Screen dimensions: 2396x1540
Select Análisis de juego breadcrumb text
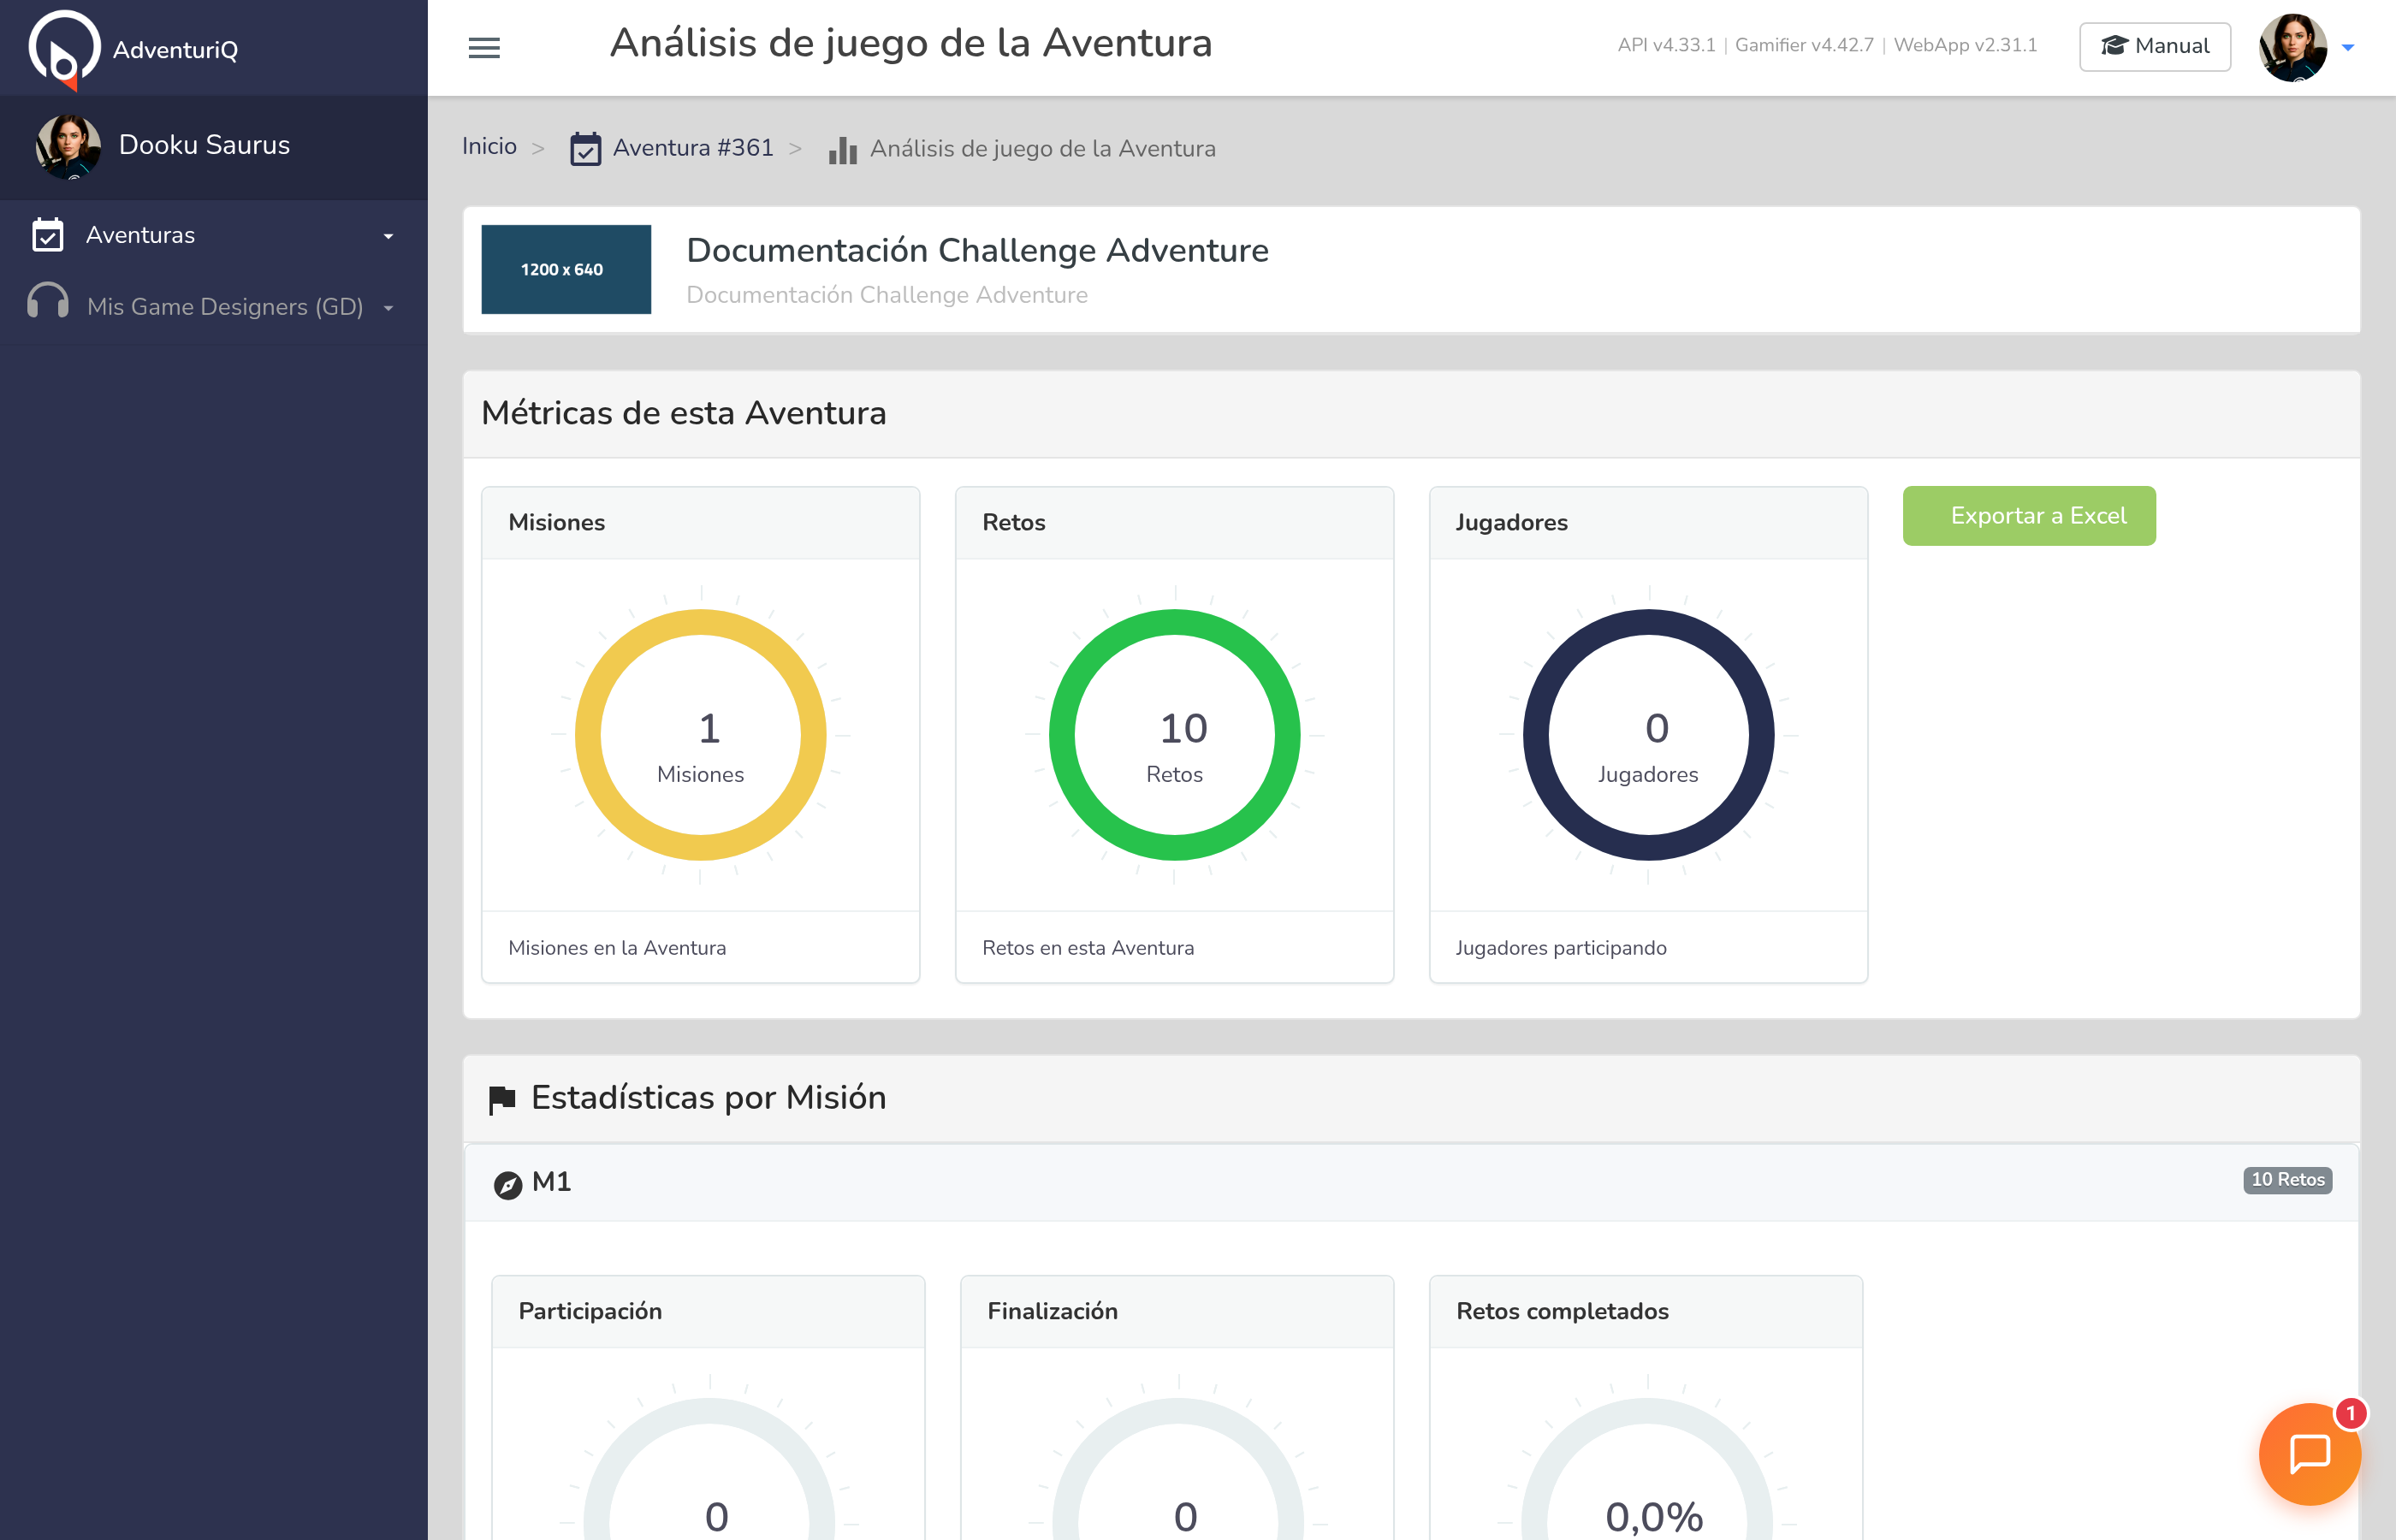tap(1043, 149)
